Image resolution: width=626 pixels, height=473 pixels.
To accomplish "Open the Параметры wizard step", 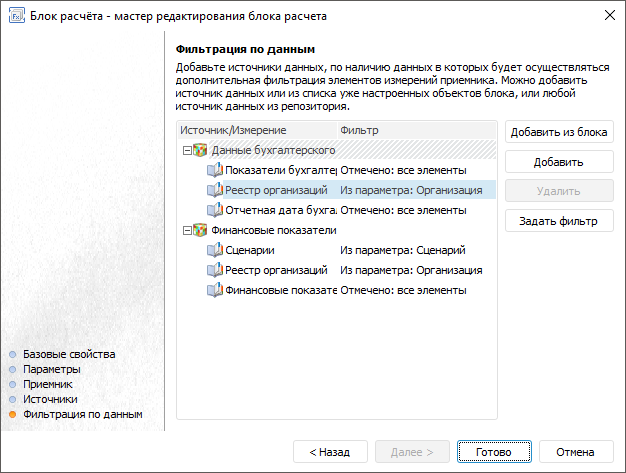I will (52, 369).
